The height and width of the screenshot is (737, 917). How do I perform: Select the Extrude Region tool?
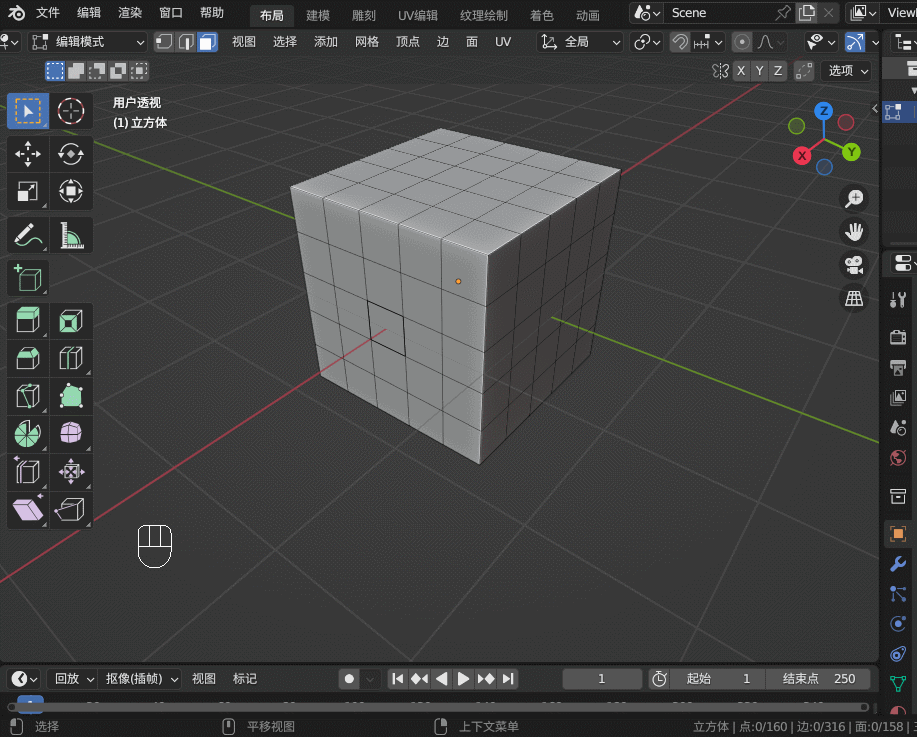(x=27, y=321)
